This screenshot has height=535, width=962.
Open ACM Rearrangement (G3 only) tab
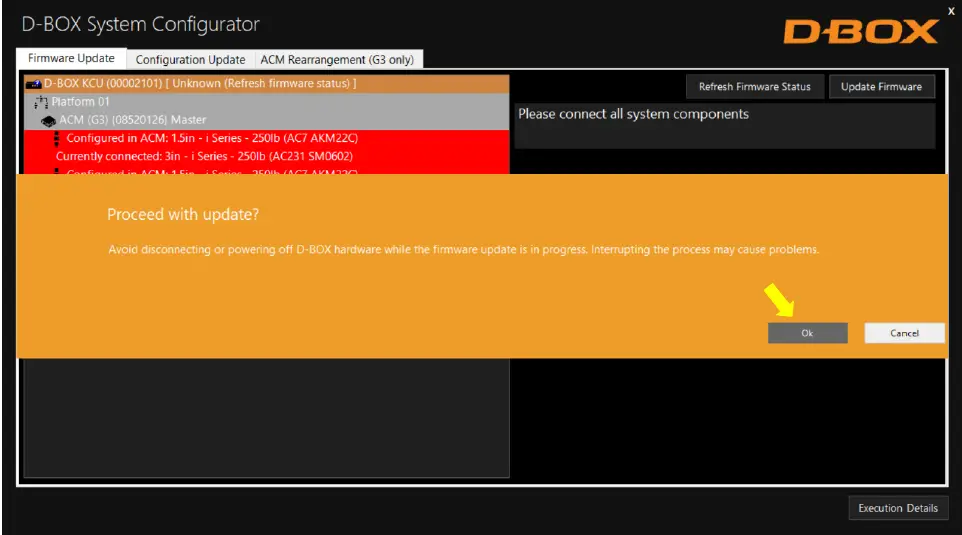pos(337,60)
